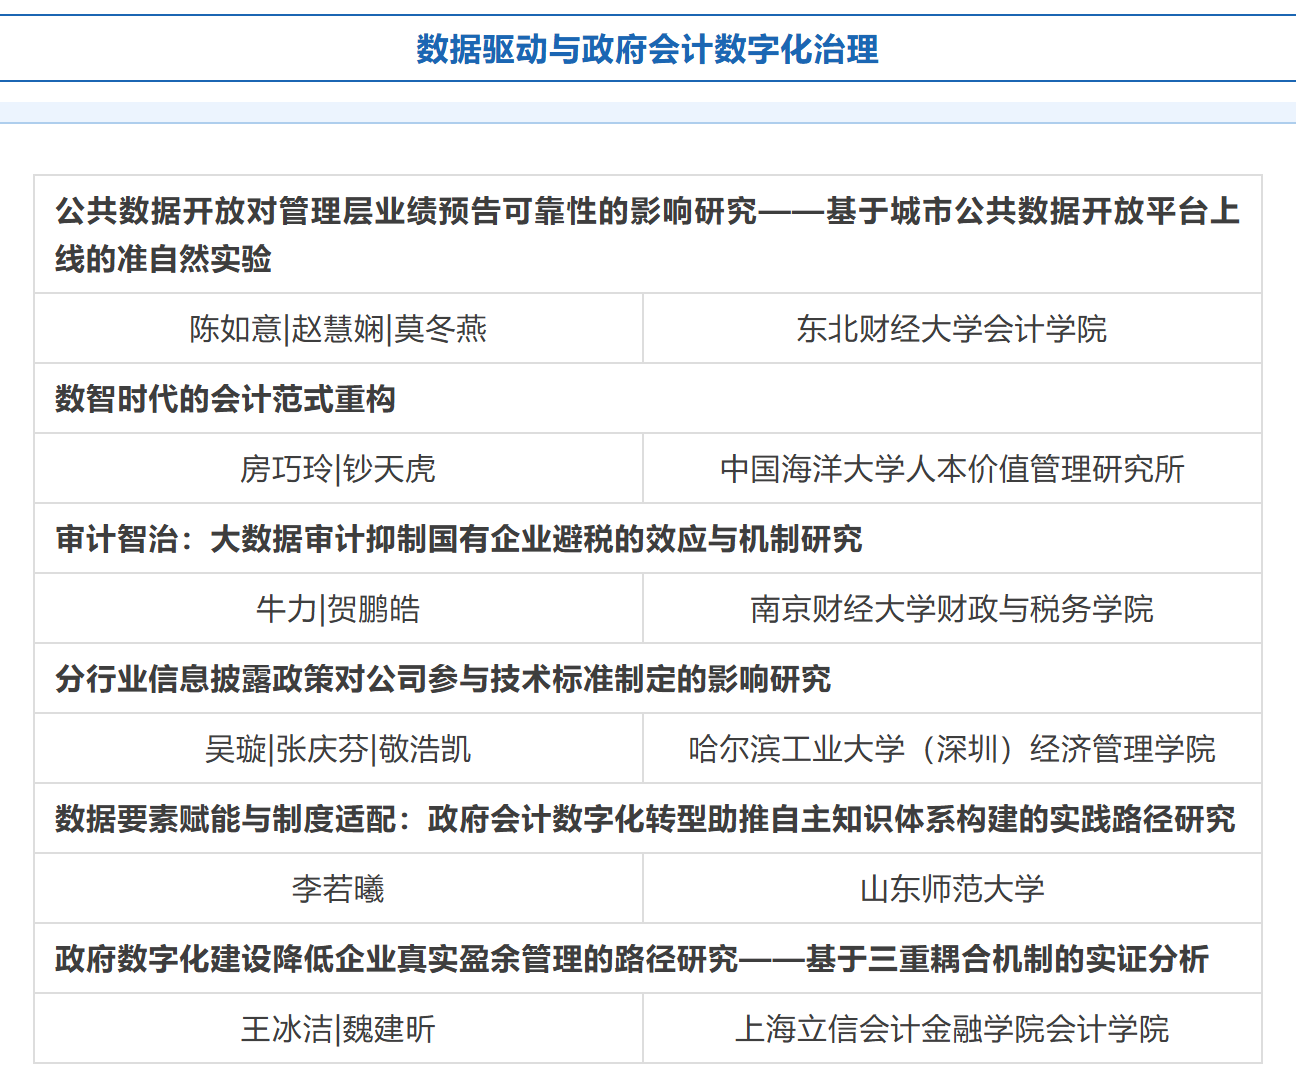Open the 审计智治 big data audit paper title
This screenshot has height=1090, width=1296.
458,539
